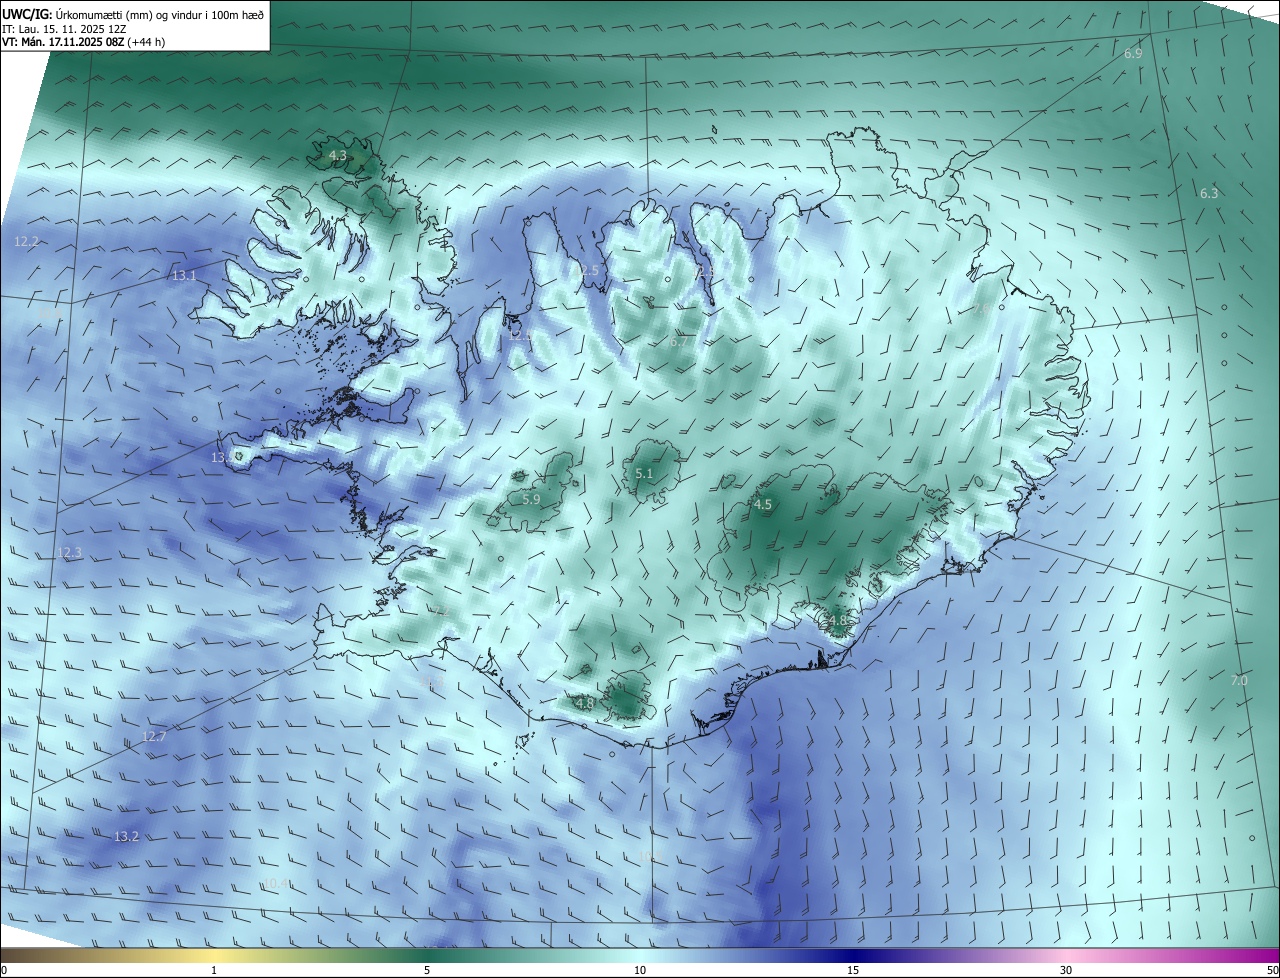Click the 4.5 value label on Vatnajökull

pos(763,504)
